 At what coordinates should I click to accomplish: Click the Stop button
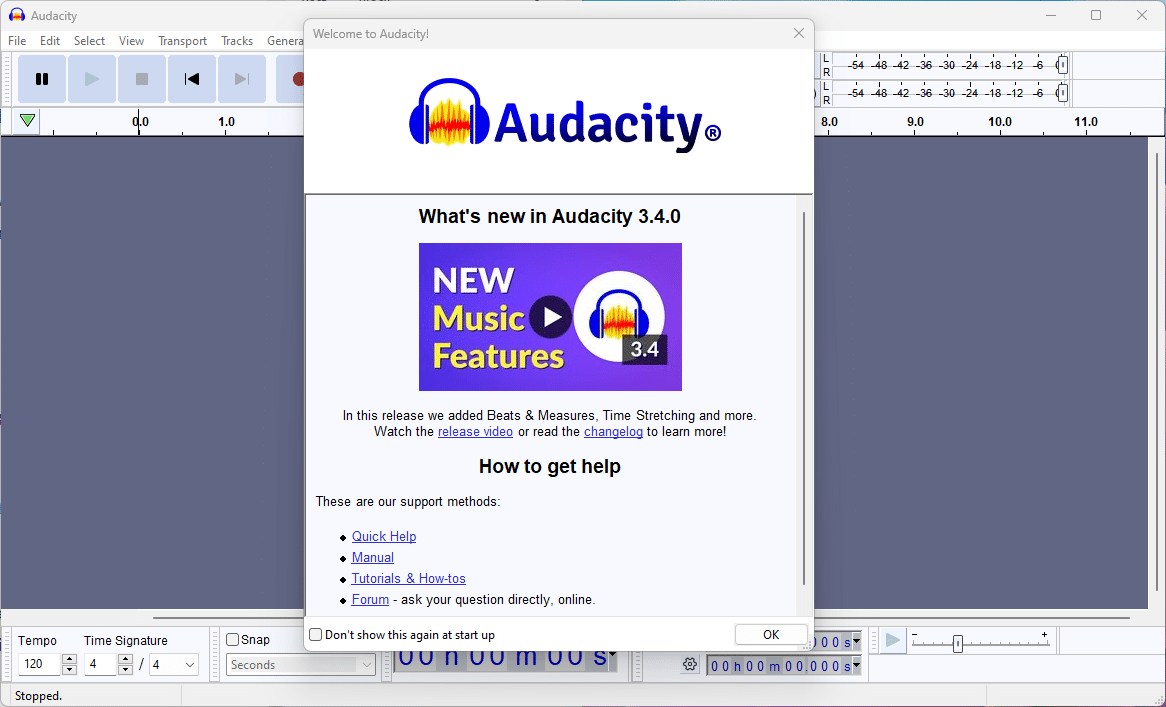point(142,79)
